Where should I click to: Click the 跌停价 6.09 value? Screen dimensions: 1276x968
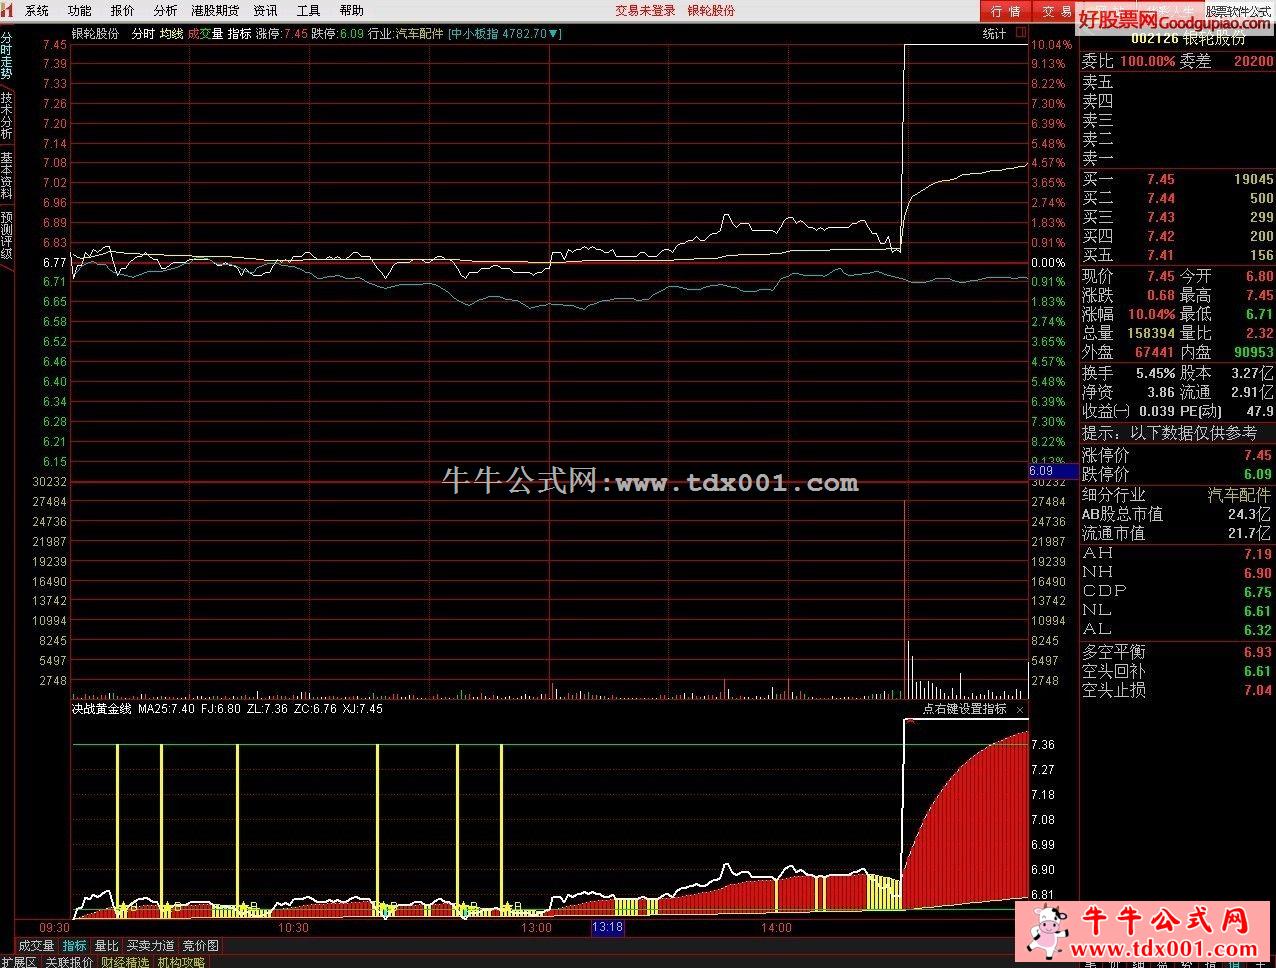(x=1257, y=474)
